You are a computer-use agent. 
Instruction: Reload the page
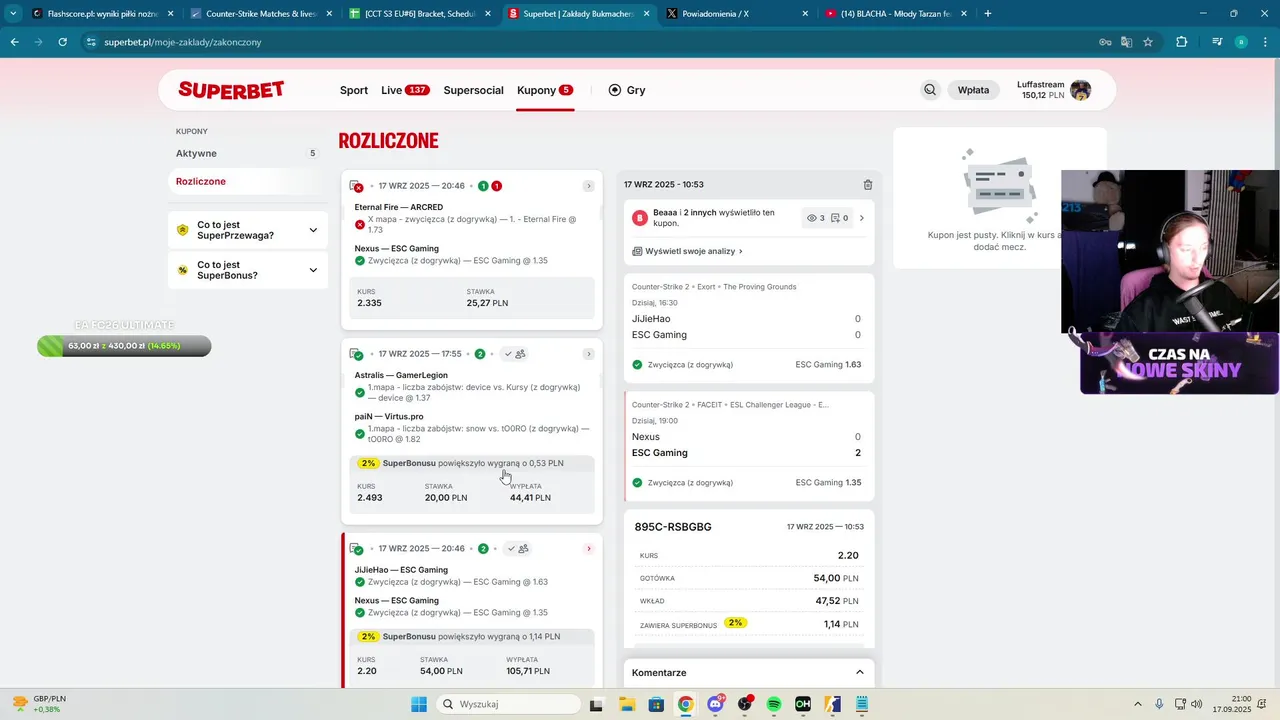point(62,42)
